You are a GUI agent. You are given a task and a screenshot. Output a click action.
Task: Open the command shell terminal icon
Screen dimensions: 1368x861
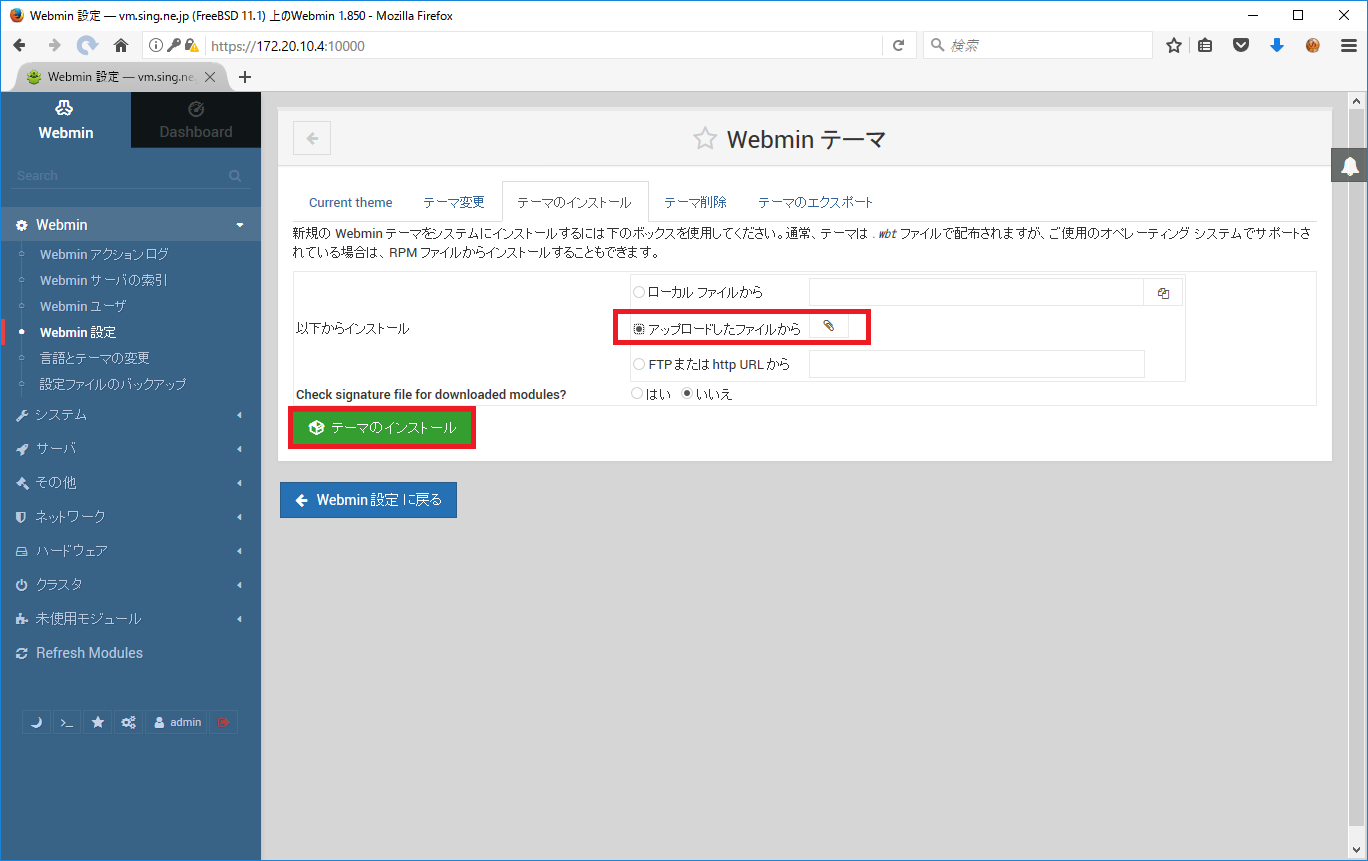[66, 722]
